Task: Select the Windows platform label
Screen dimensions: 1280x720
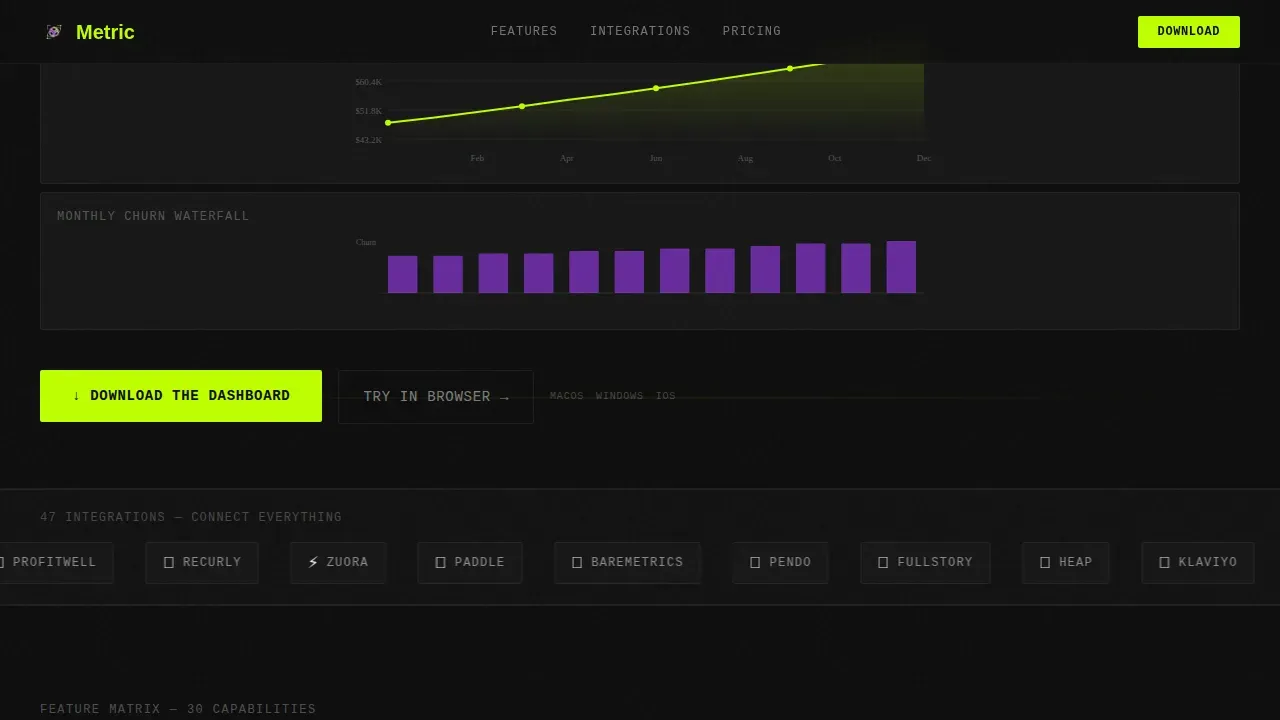Action: point(619,396)
